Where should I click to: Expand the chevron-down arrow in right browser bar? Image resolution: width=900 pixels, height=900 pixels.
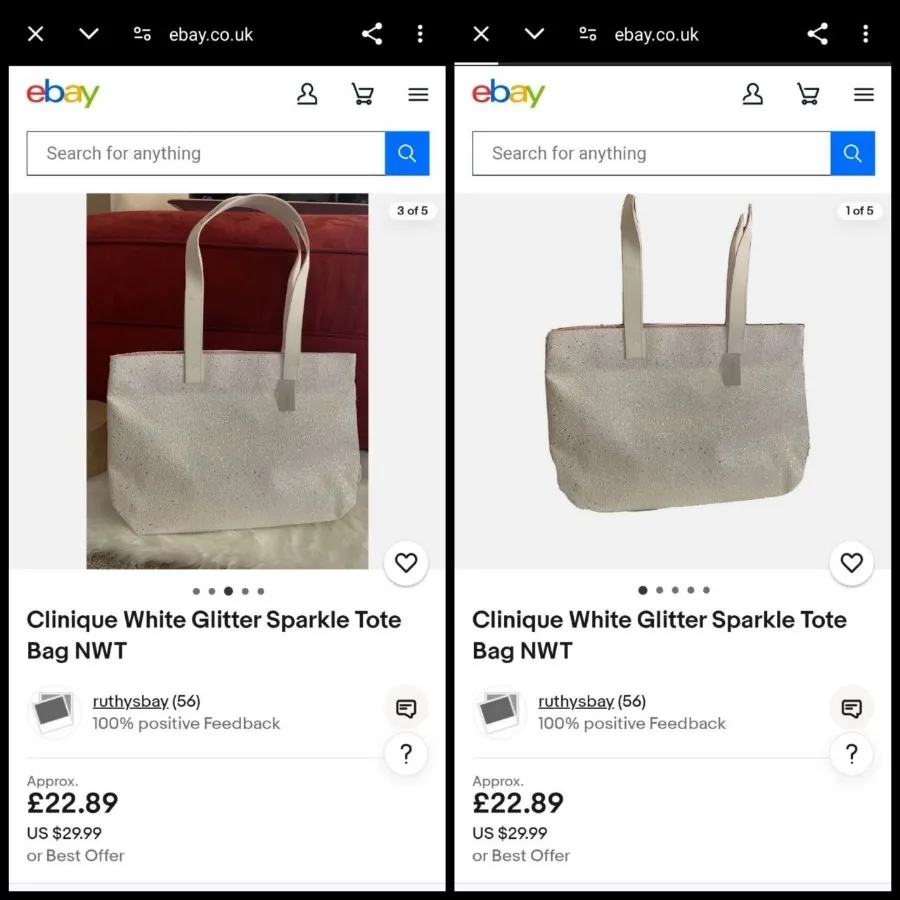tap(535, 34)
